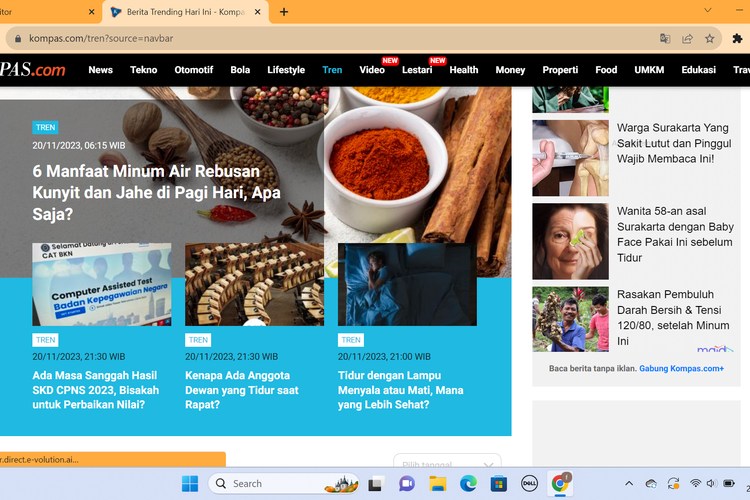Screen dimensions: 750x500
Task: Go to the Otomotif navigation item
Action: [x=193, y=70]
